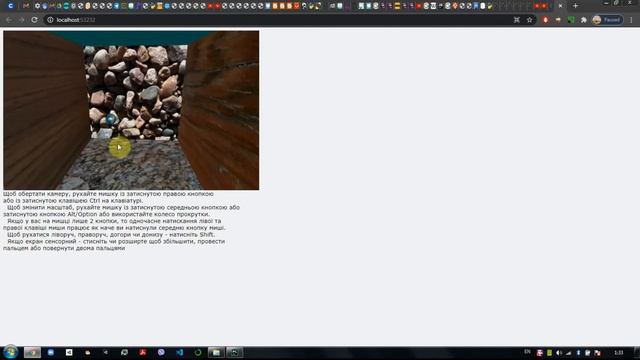Open Viber from the taskbar

coord(161,352)
